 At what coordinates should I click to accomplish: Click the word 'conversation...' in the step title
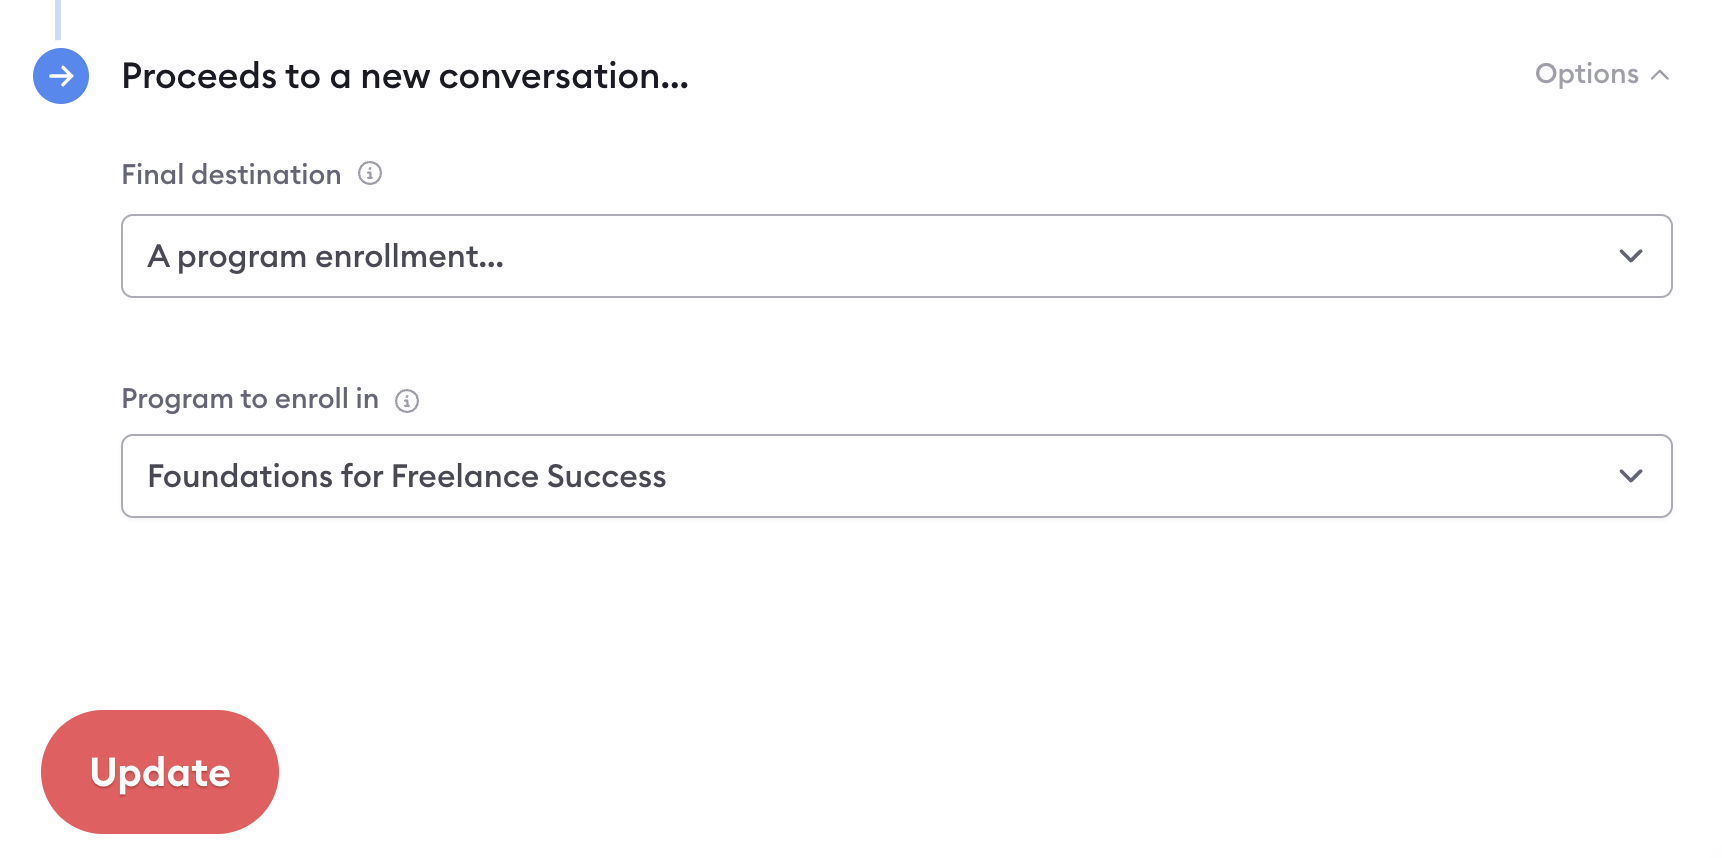click(564, 76)
